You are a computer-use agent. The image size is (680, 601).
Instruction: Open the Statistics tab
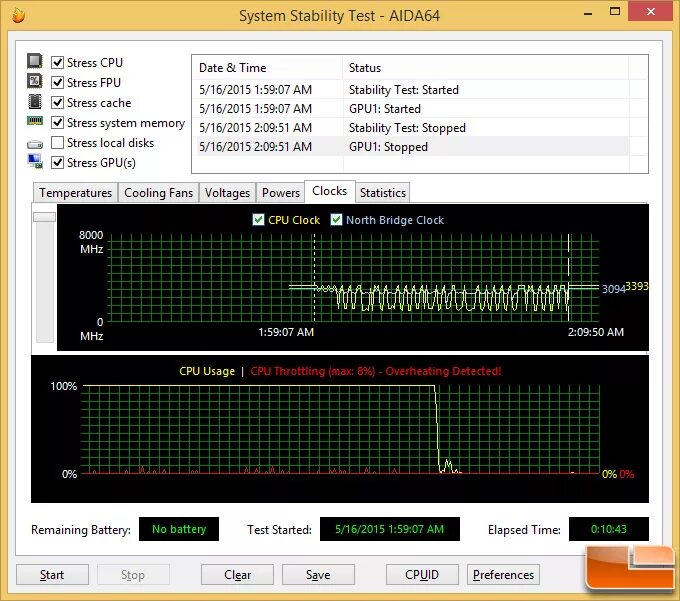click(x=382, y=193)
